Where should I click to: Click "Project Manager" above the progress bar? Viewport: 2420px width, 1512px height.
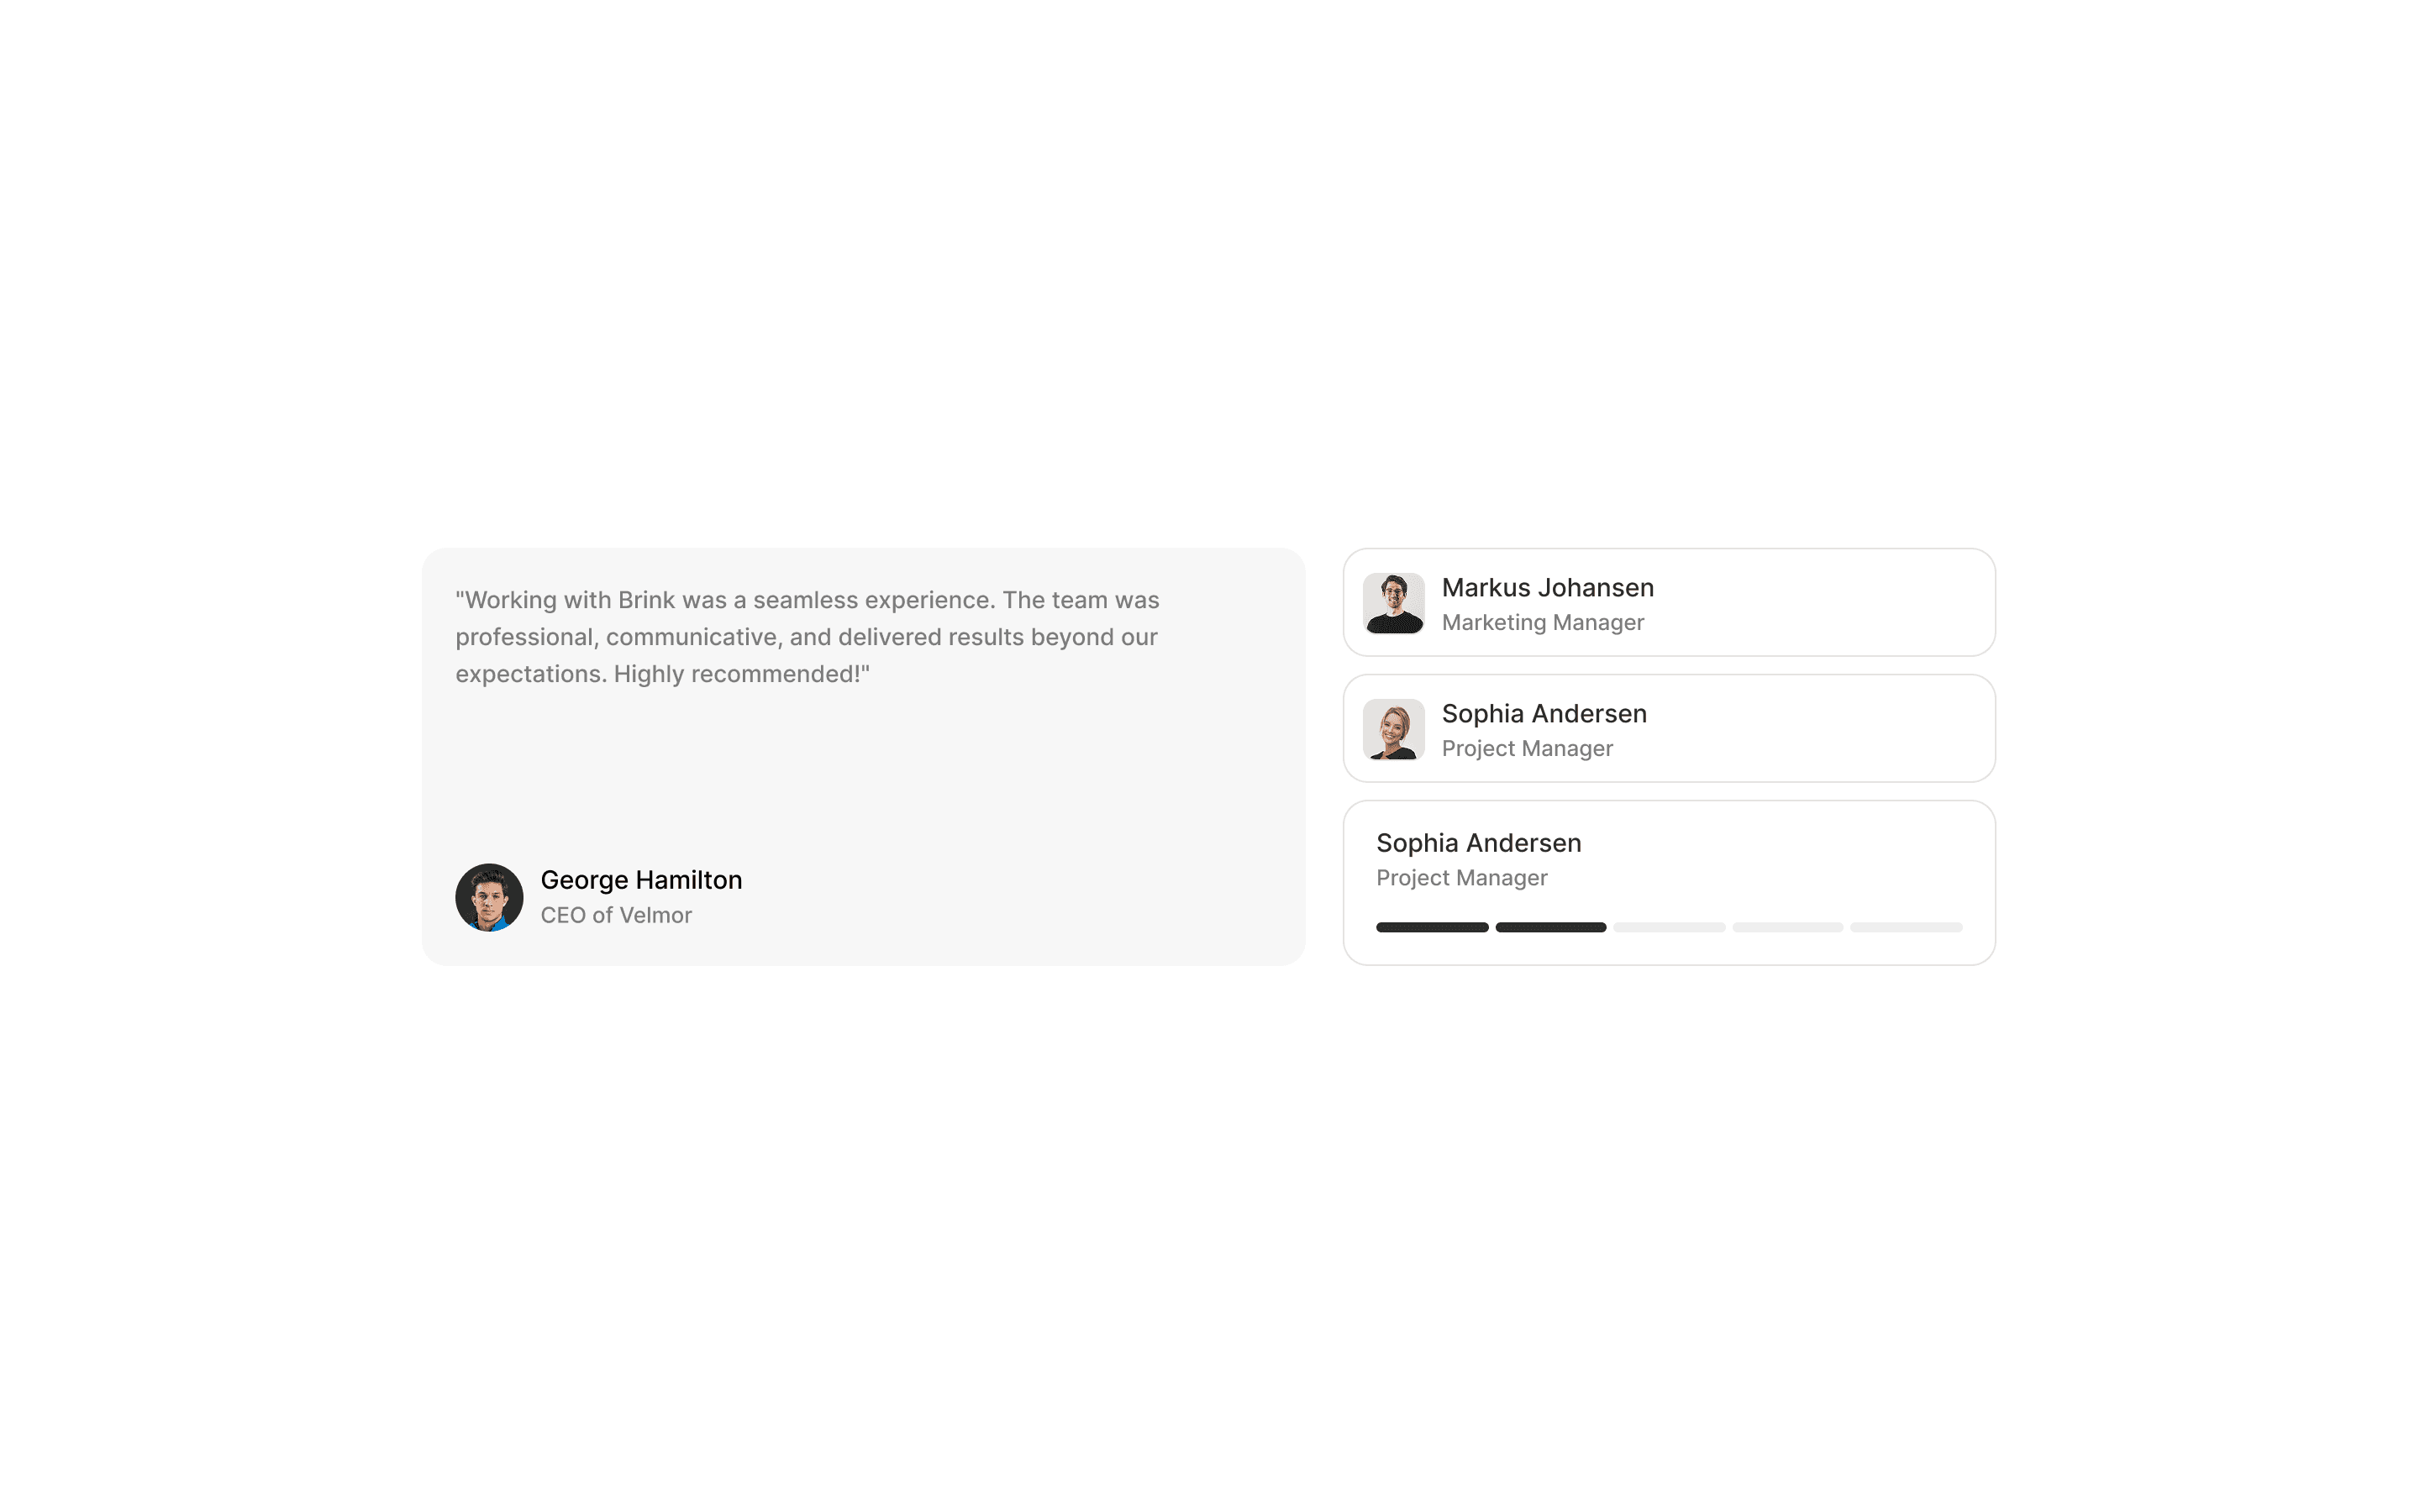1461,877
